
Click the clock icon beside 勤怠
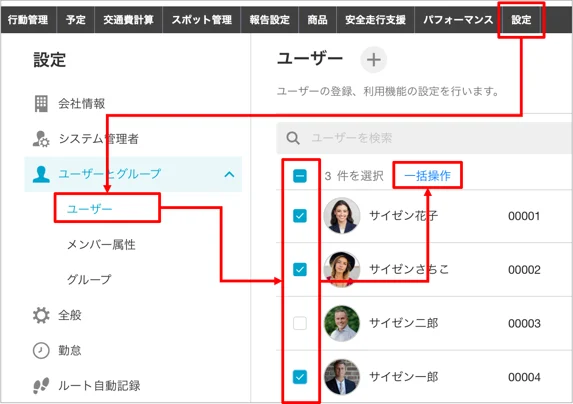pyautogui.click(x=41, y=350)
